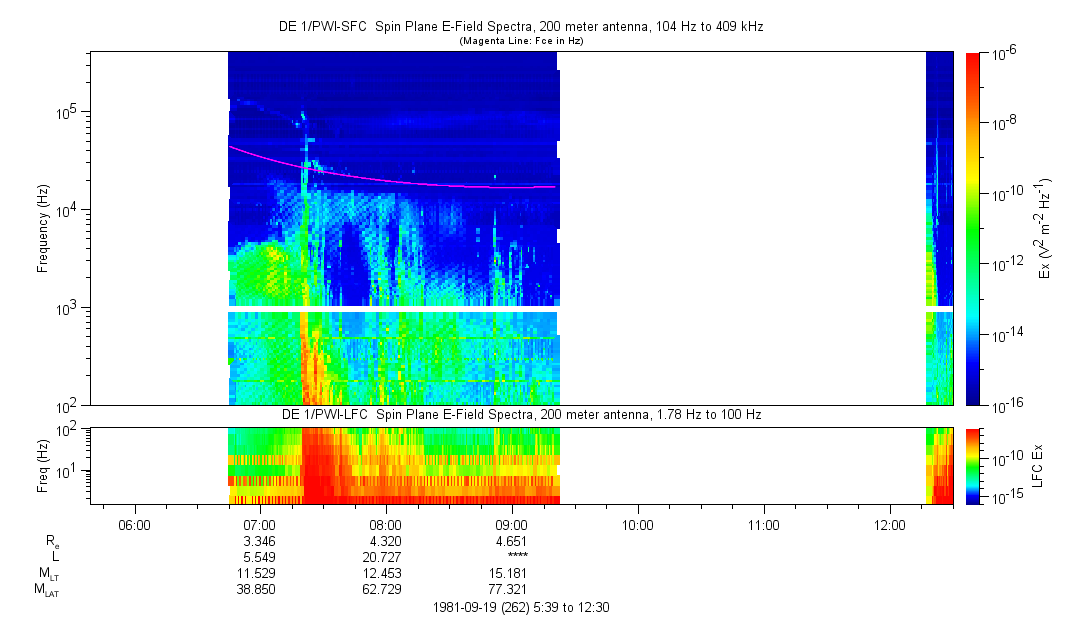
Task: Click the 10:00 time axis label
Action: (x=638, y=524)
